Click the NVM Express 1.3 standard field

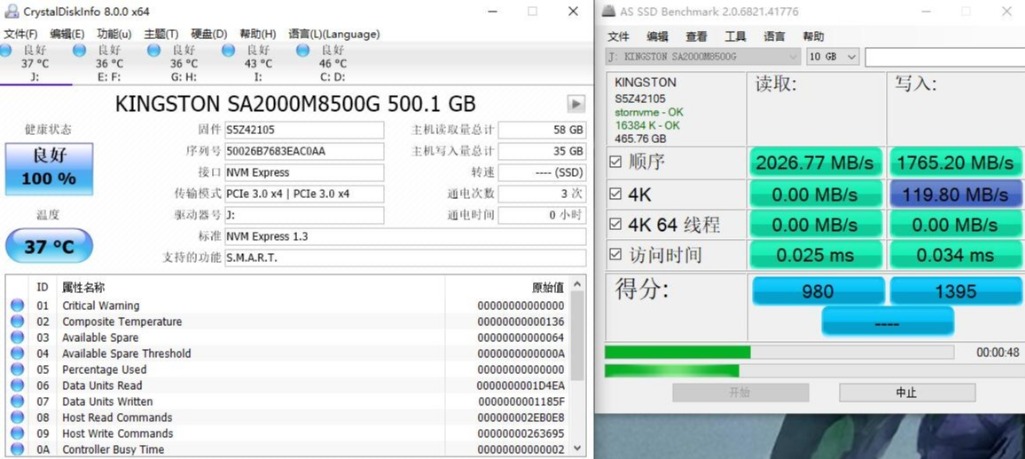coord(405,236)
